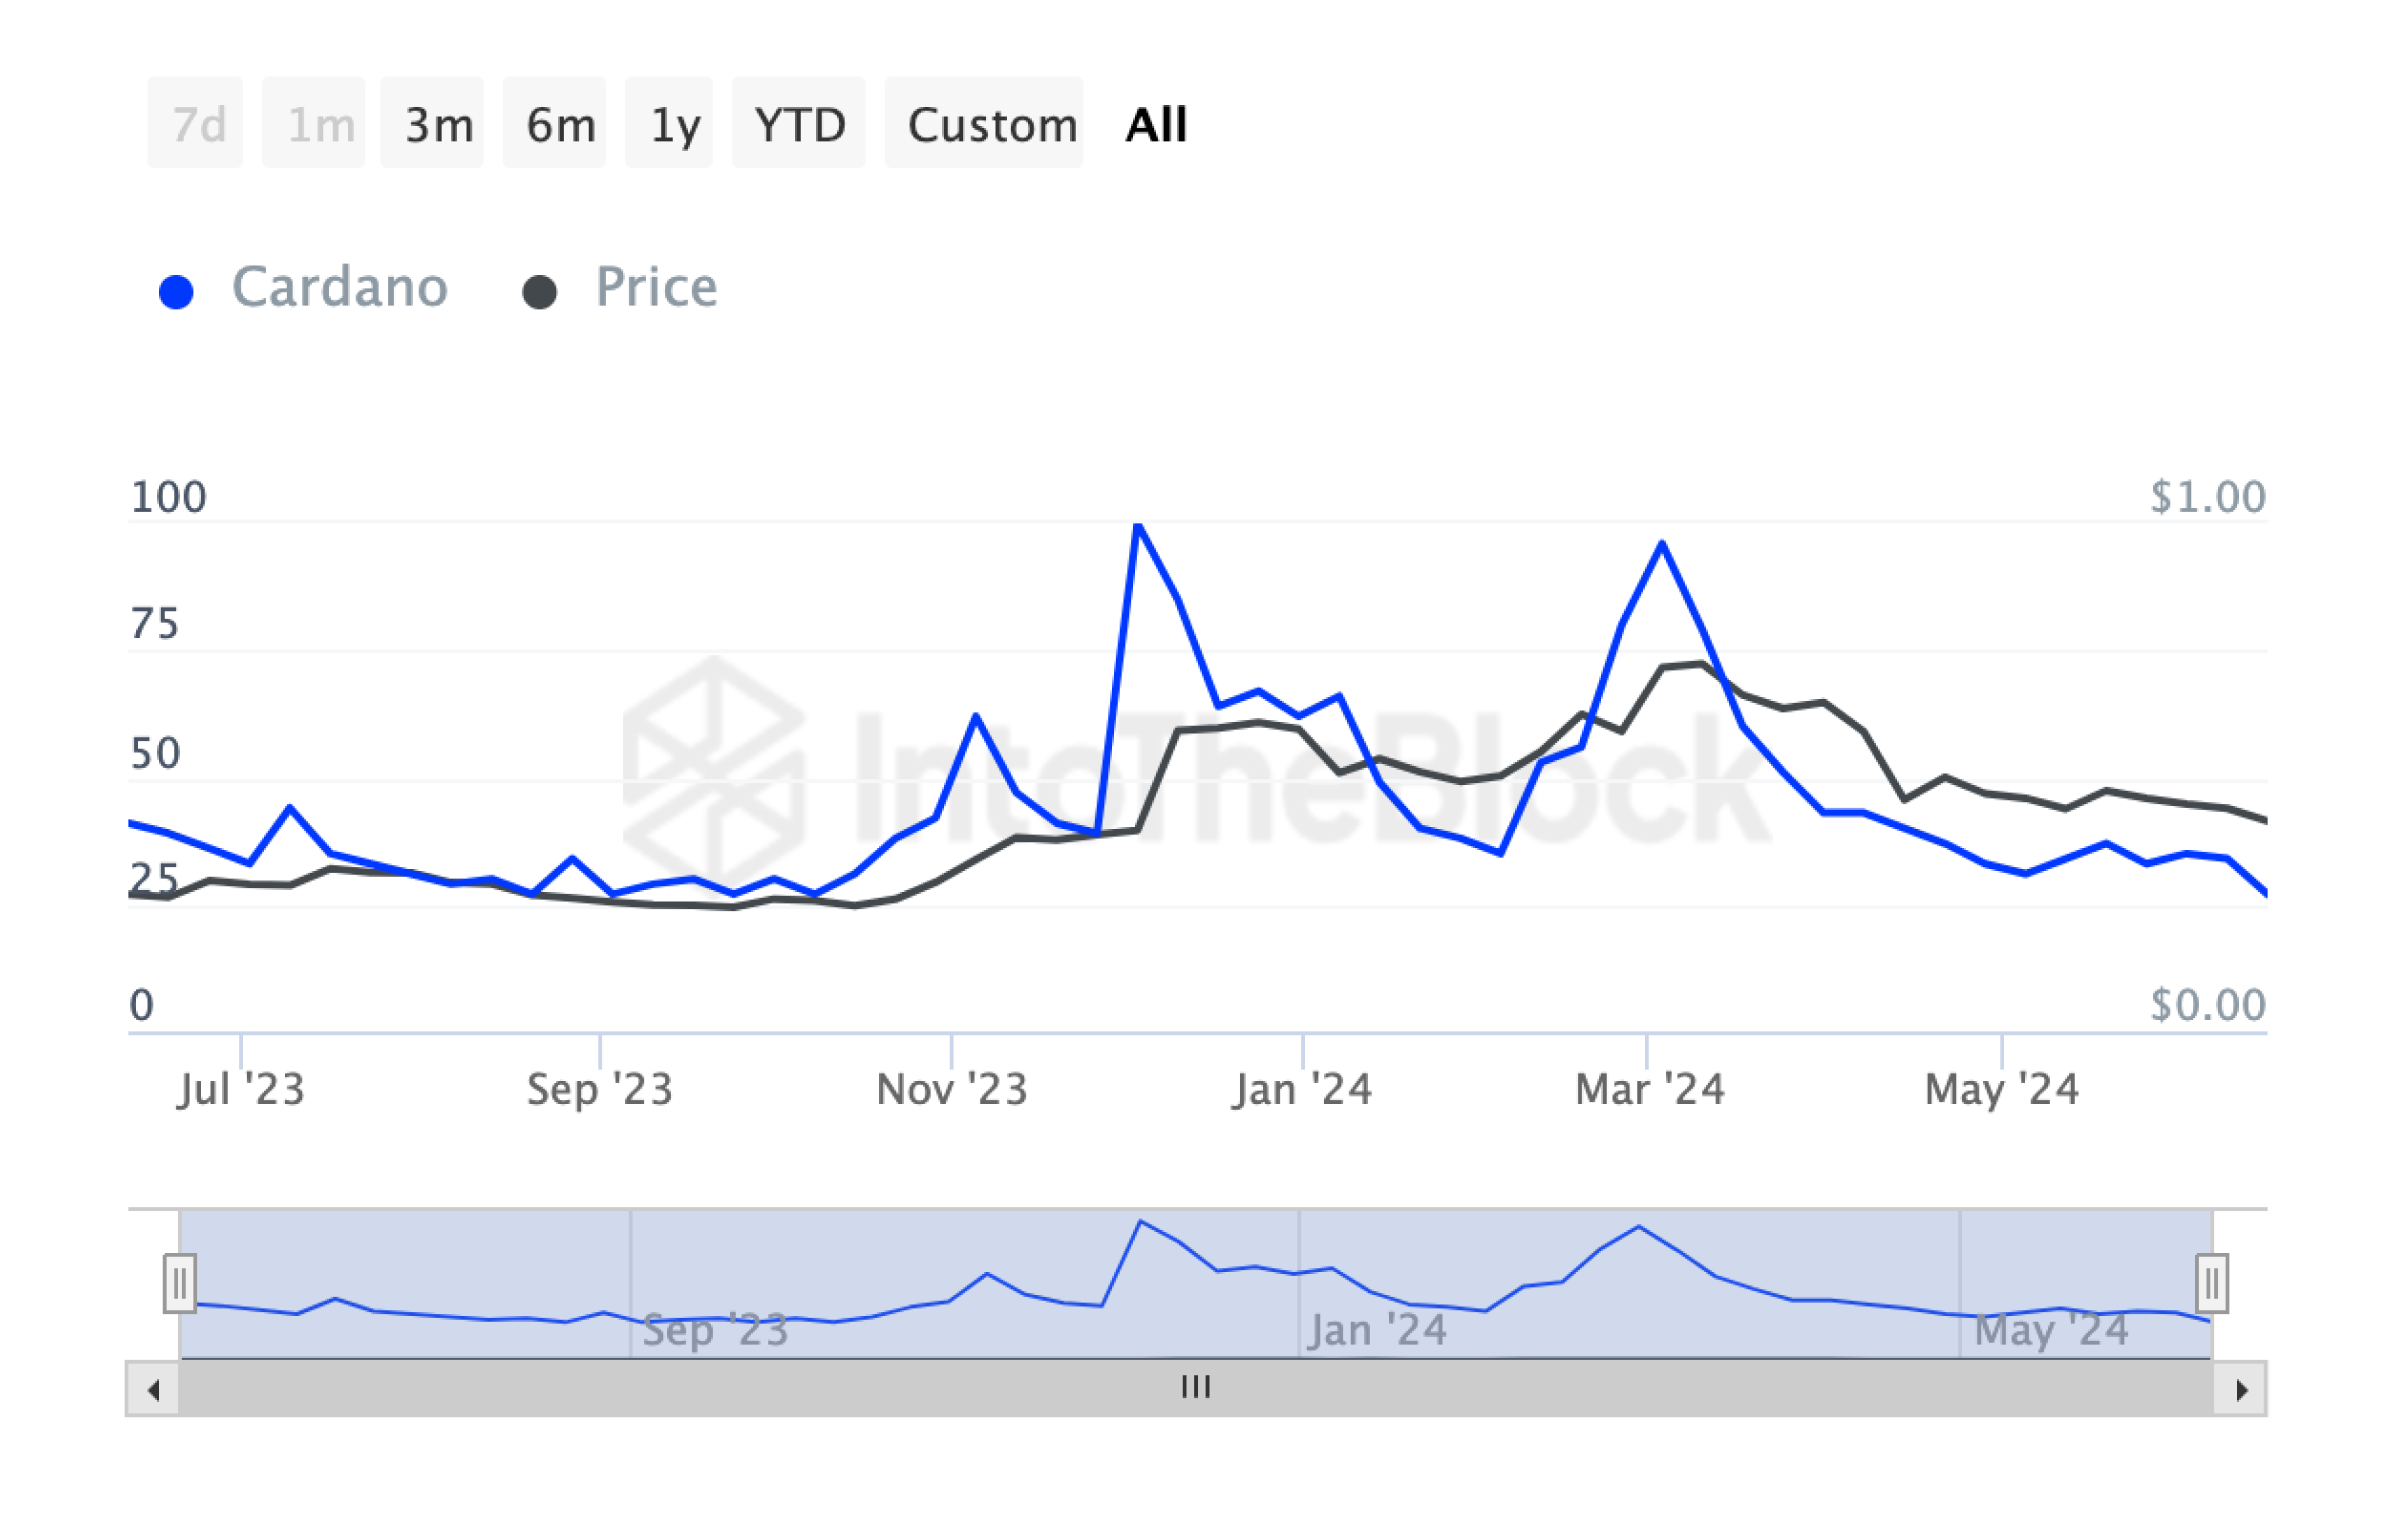
Task: Switch chart range to 3m
Action: 432,123
